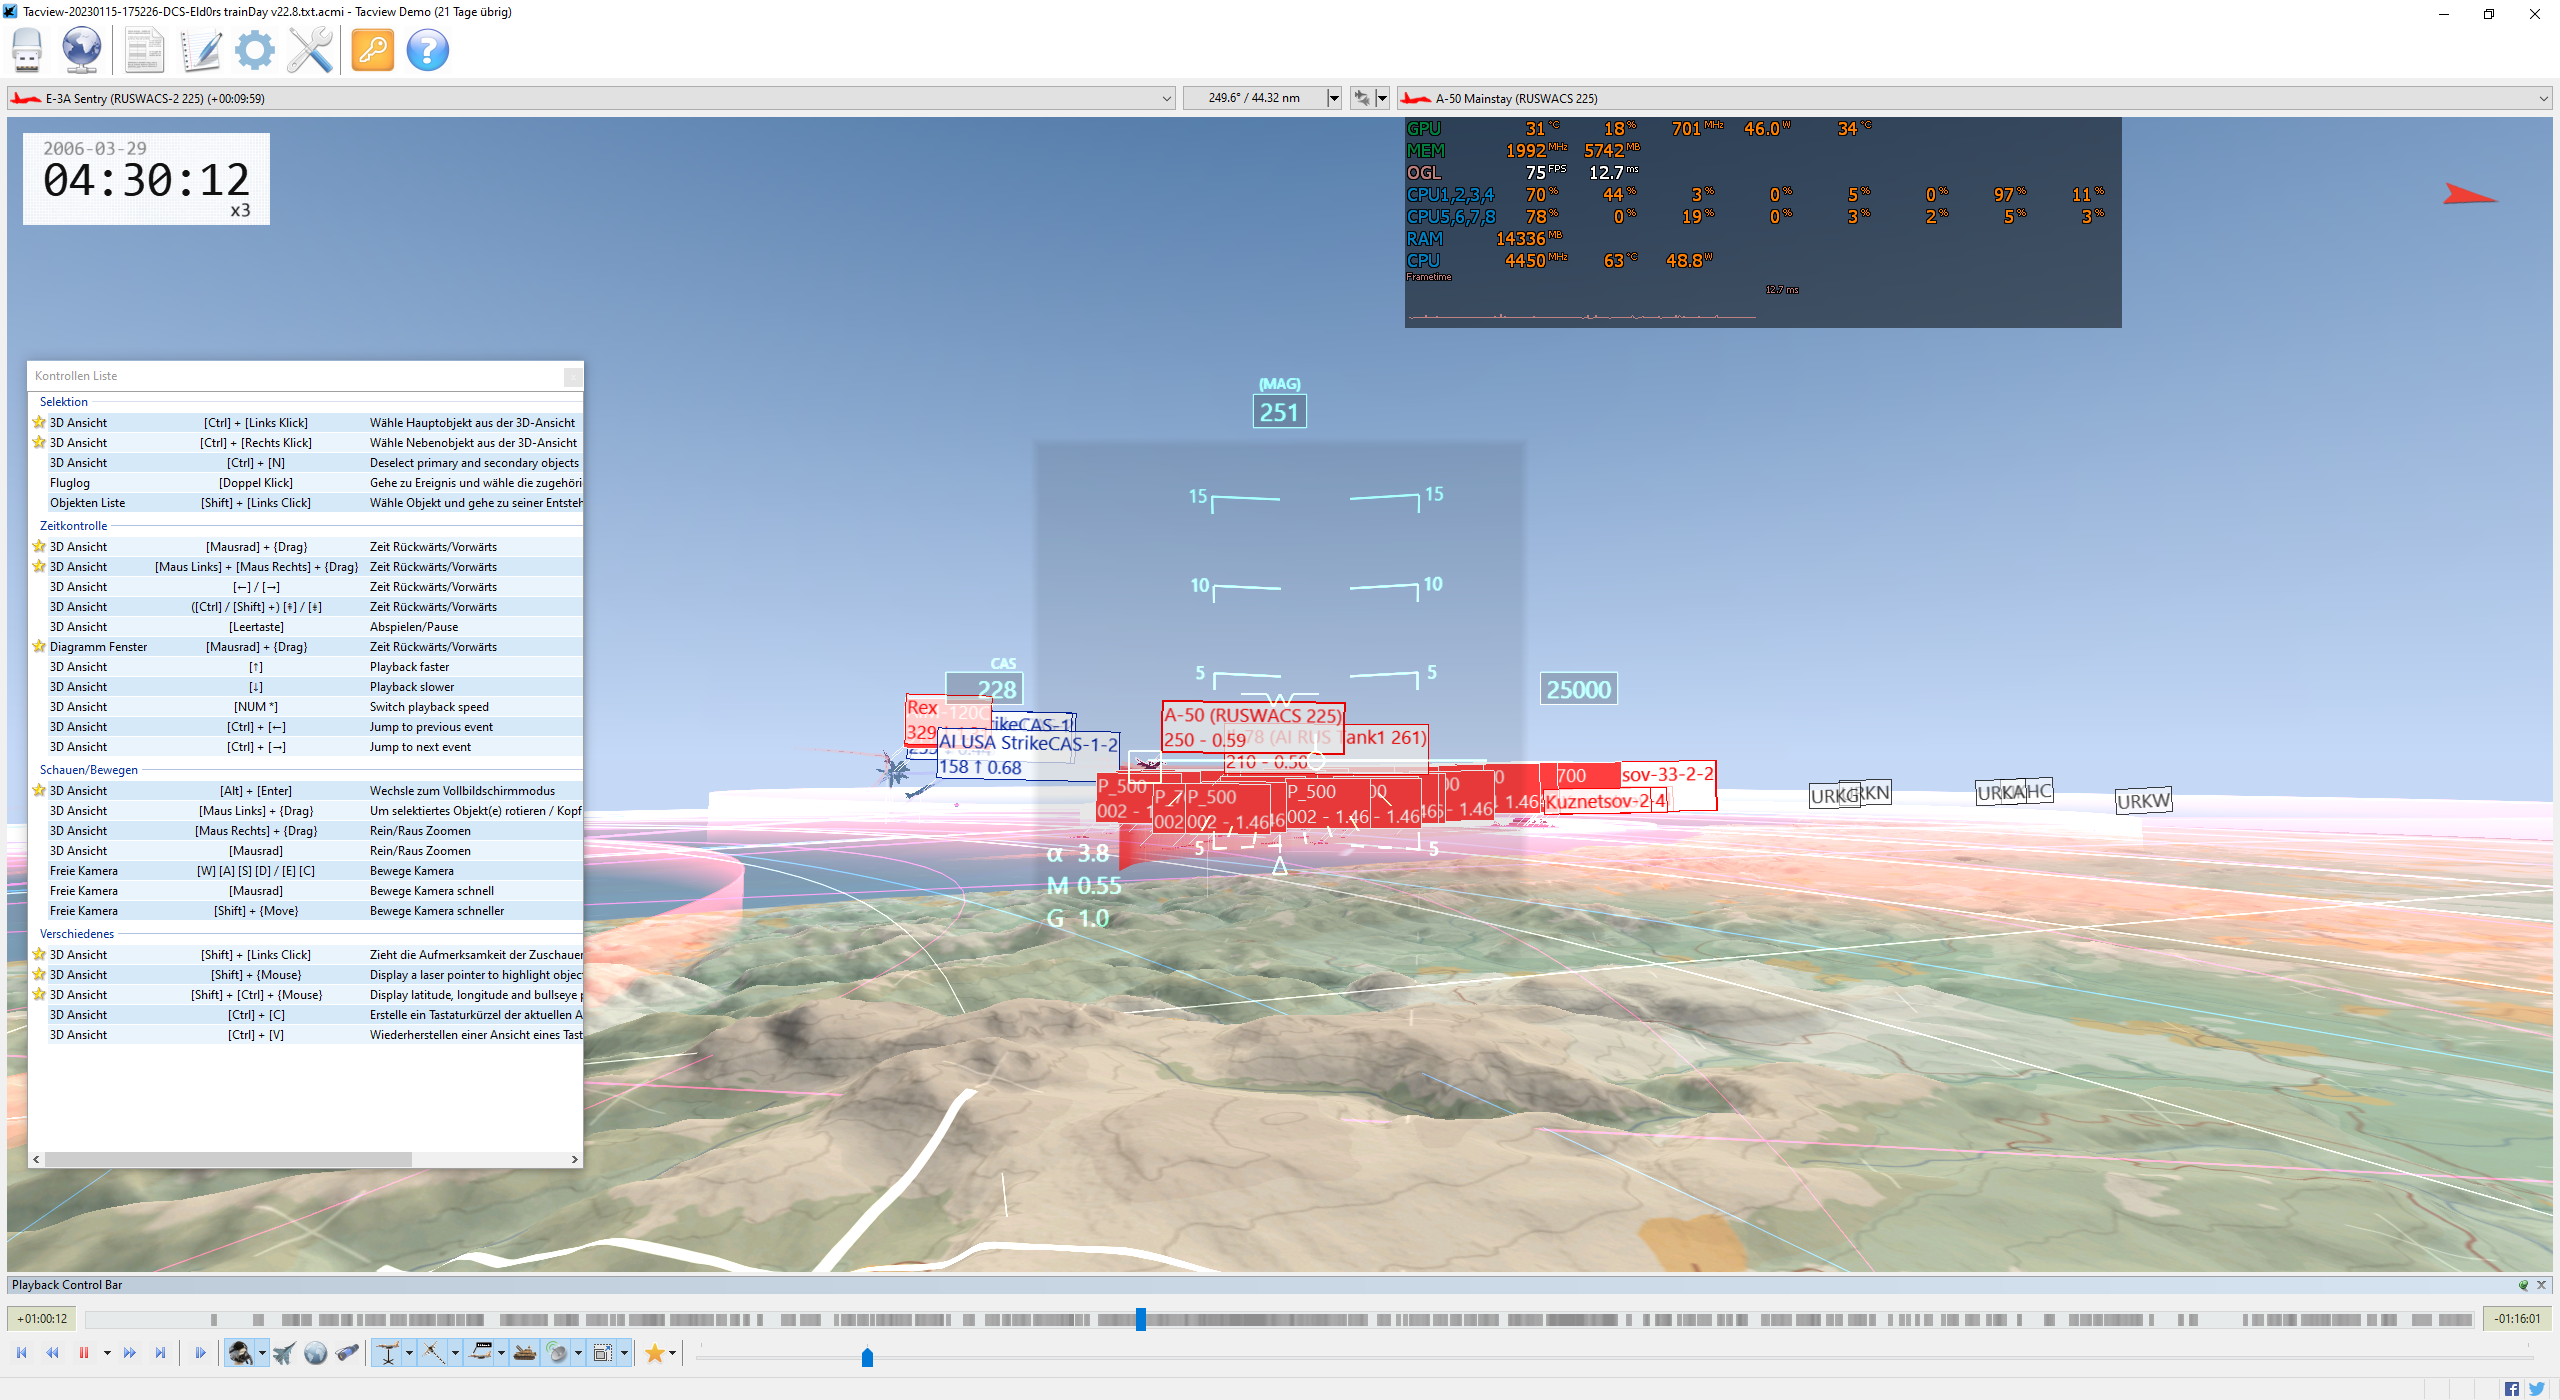Toggle the tank ground objects display
The height and width of the screenshot is (1400, 2560).
(x=525, y=1353)
